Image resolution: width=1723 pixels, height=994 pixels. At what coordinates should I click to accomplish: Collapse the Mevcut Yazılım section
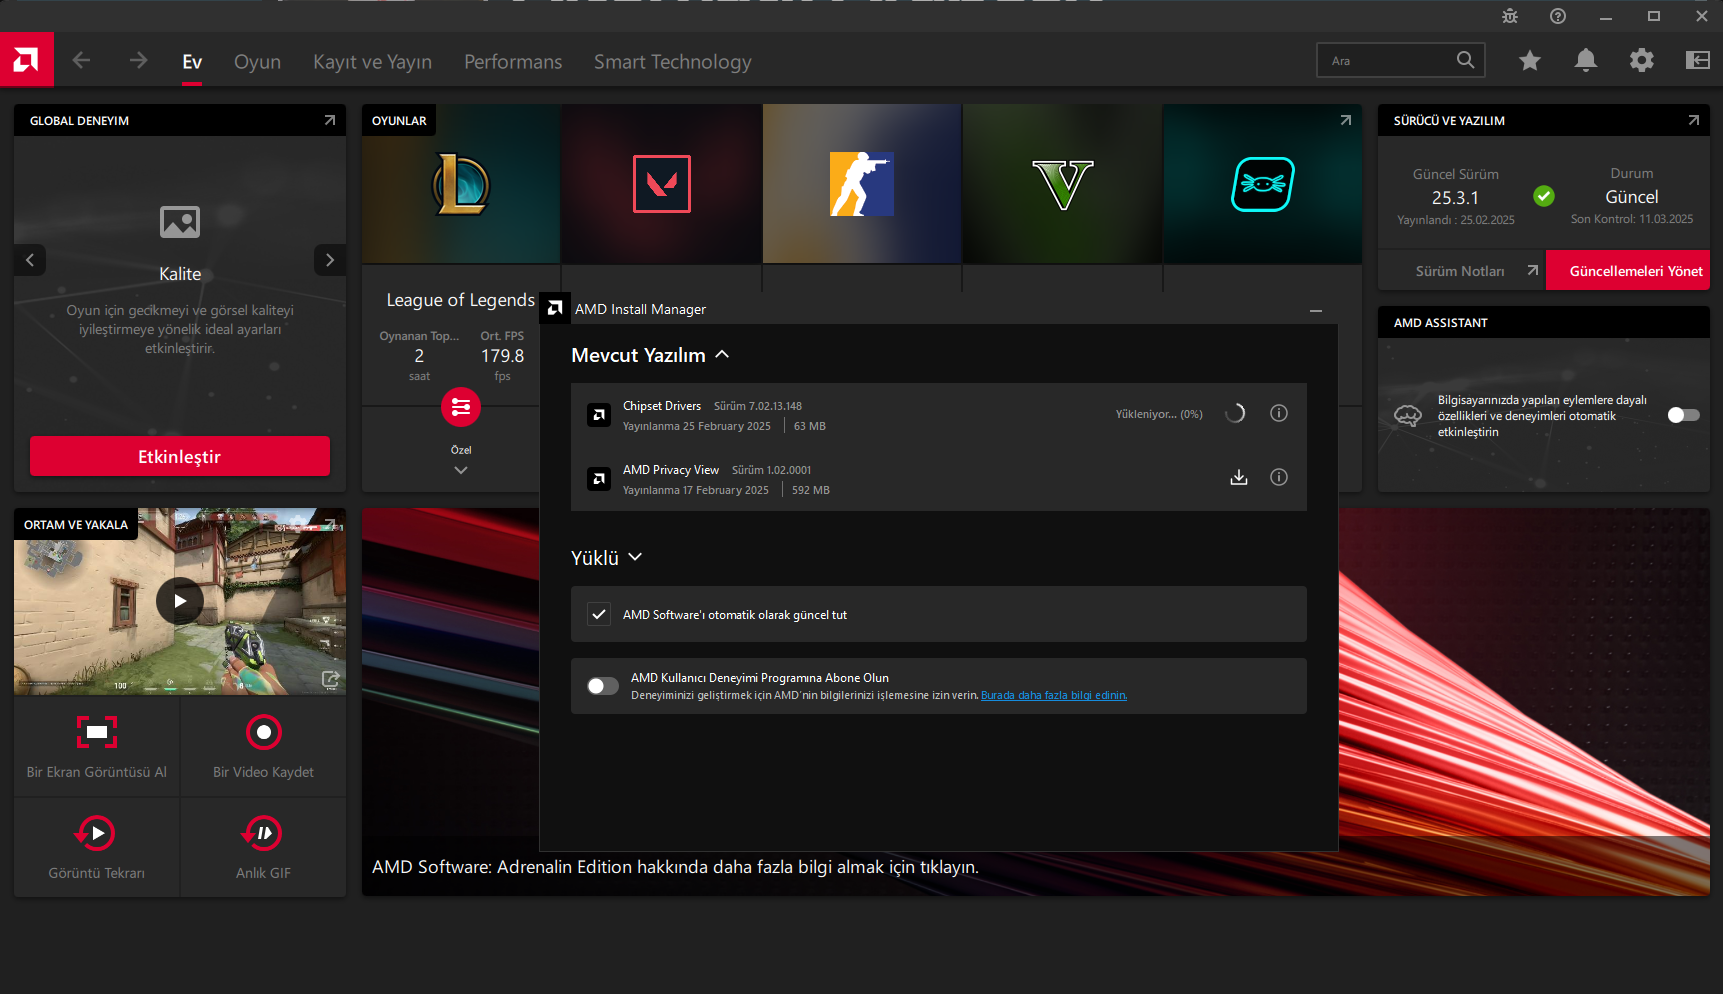(x=722, y=355)
